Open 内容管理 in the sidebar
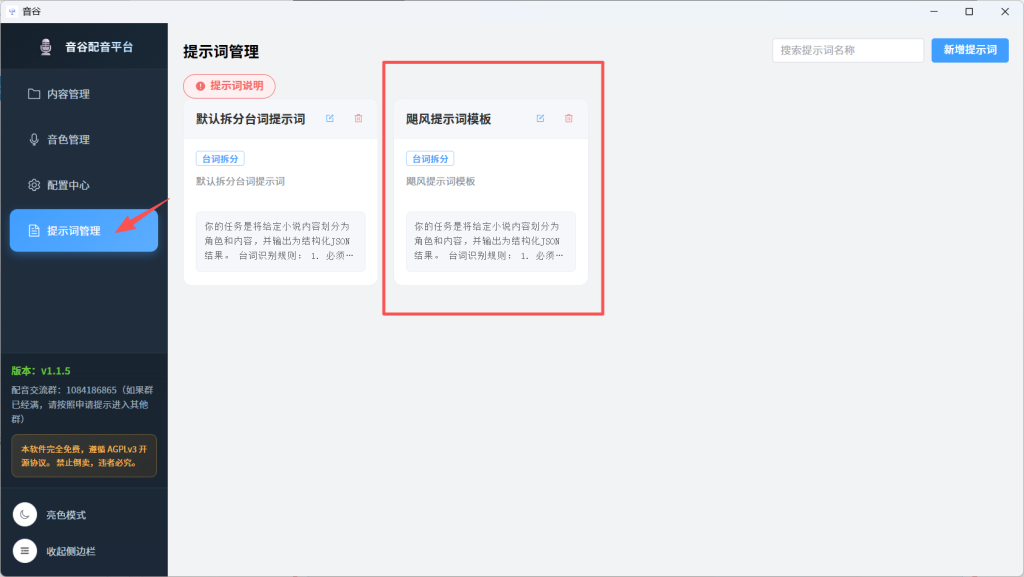The image size is (1024, 577). (84, 94)
